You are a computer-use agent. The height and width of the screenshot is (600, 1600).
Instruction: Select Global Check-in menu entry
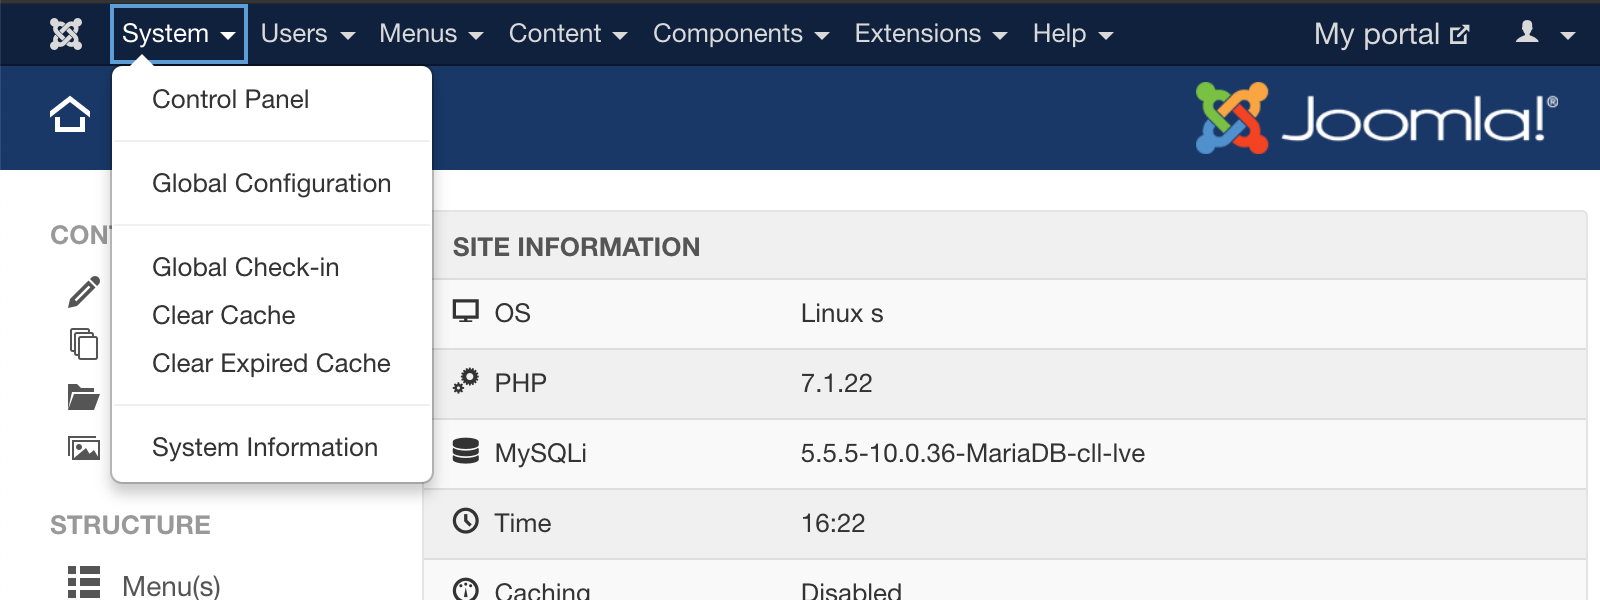pyautogui.click(x=245, y=267)
